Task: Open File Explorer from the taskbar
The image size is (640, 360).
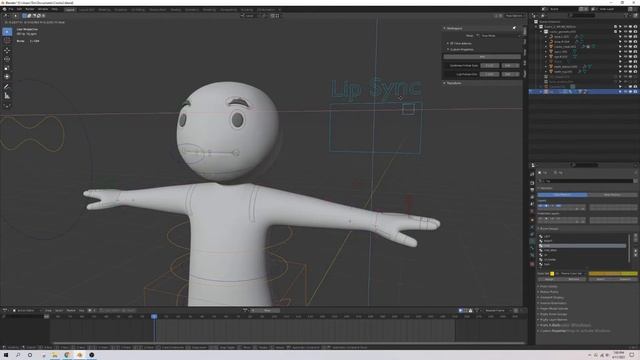Action: pyautogui.click(x=55, y=355)
